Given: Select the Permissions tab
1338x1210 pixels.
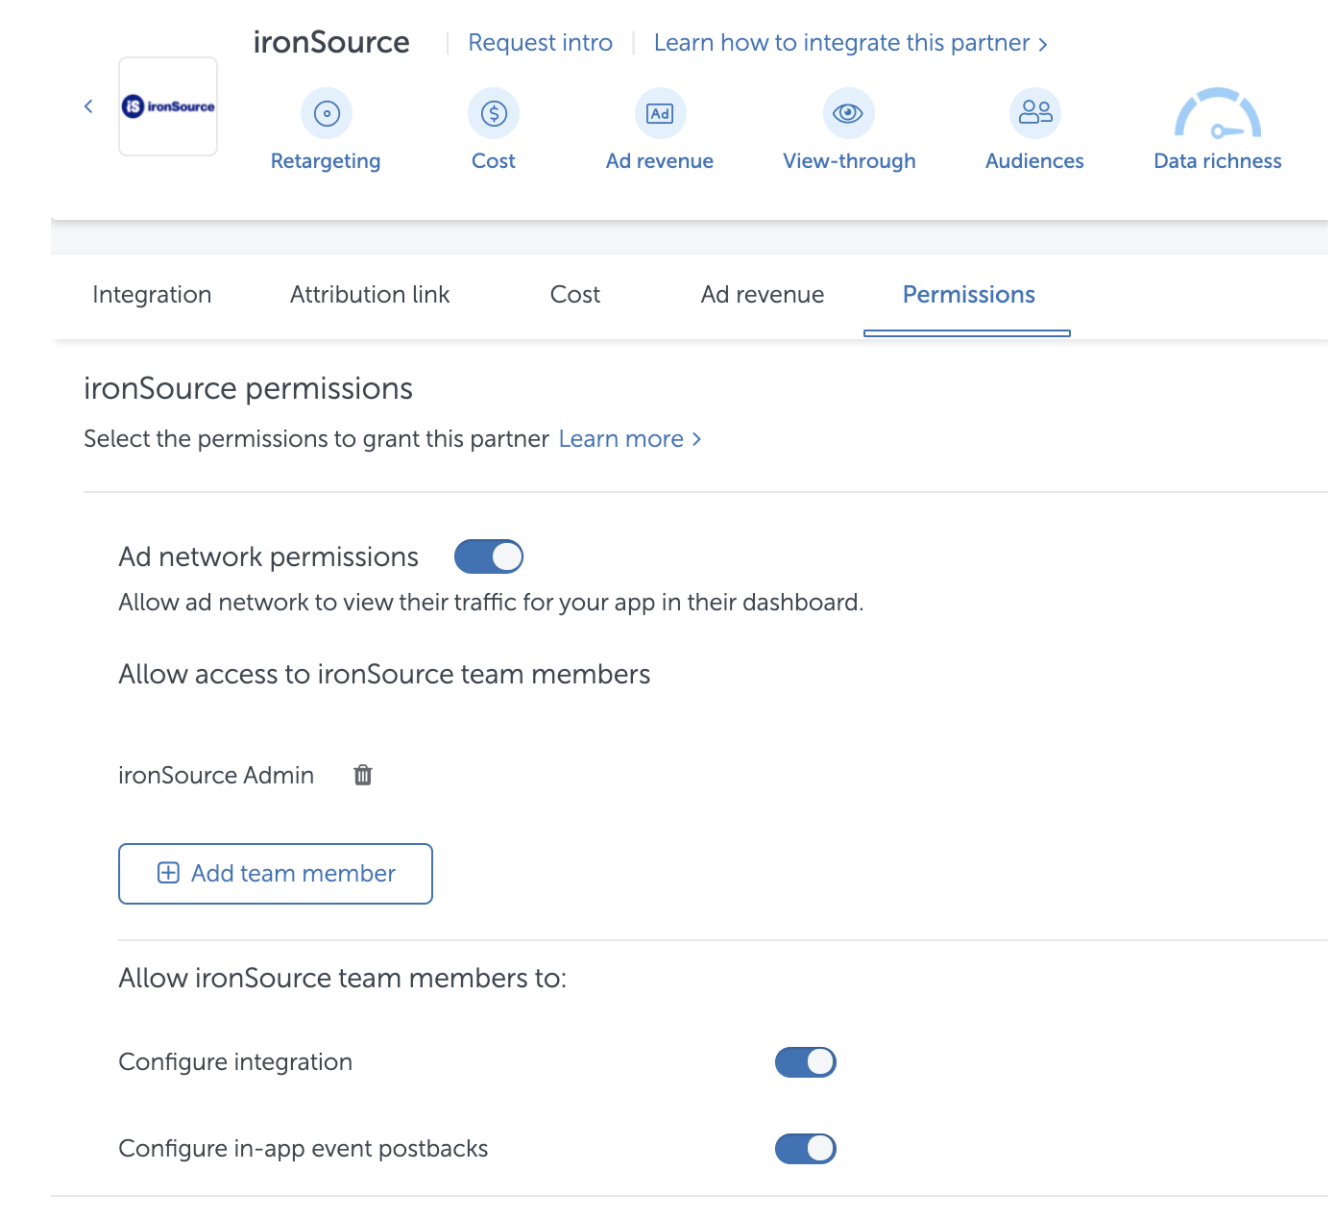Looking at the screenshot, I should [968, 295].
